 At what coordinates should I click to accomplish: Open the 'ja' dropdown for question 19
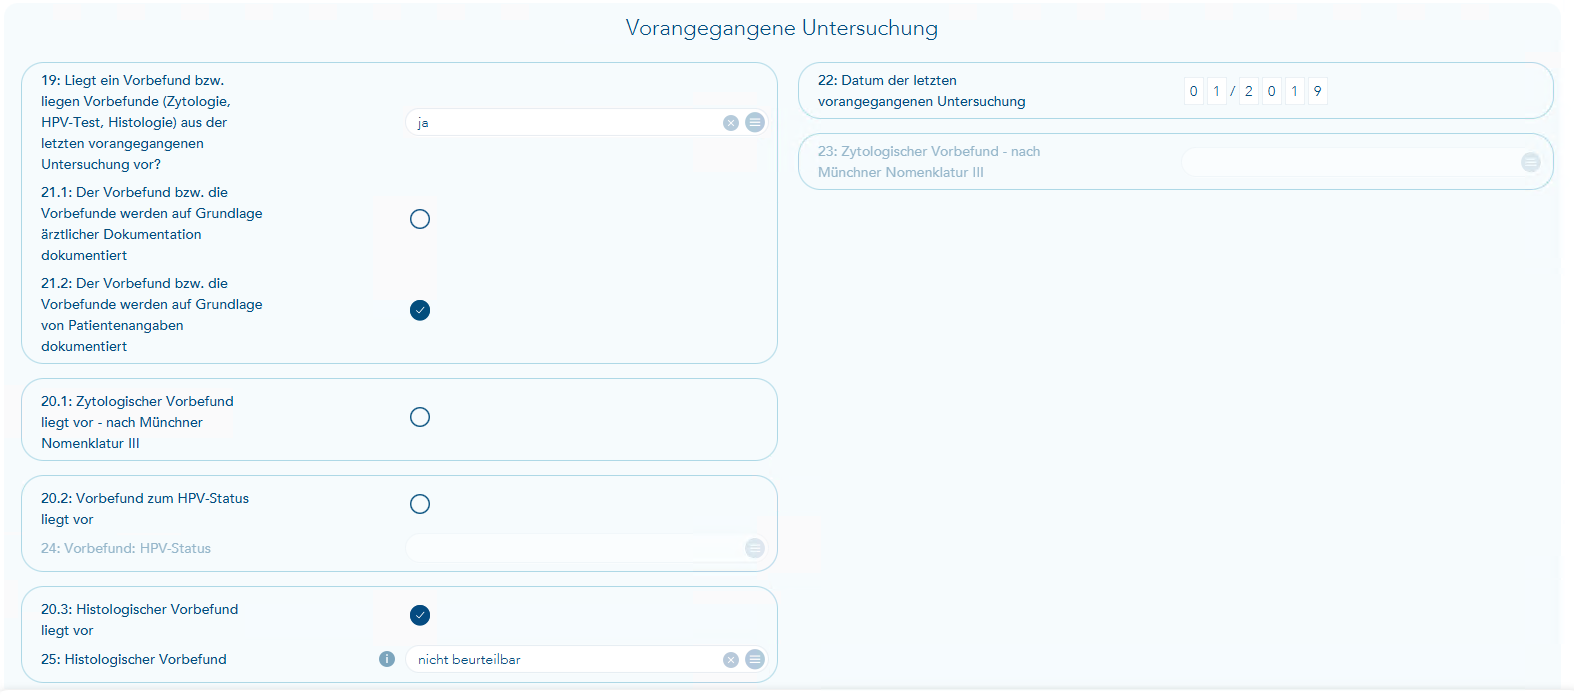pyautogui.click(x=587, y=122)
